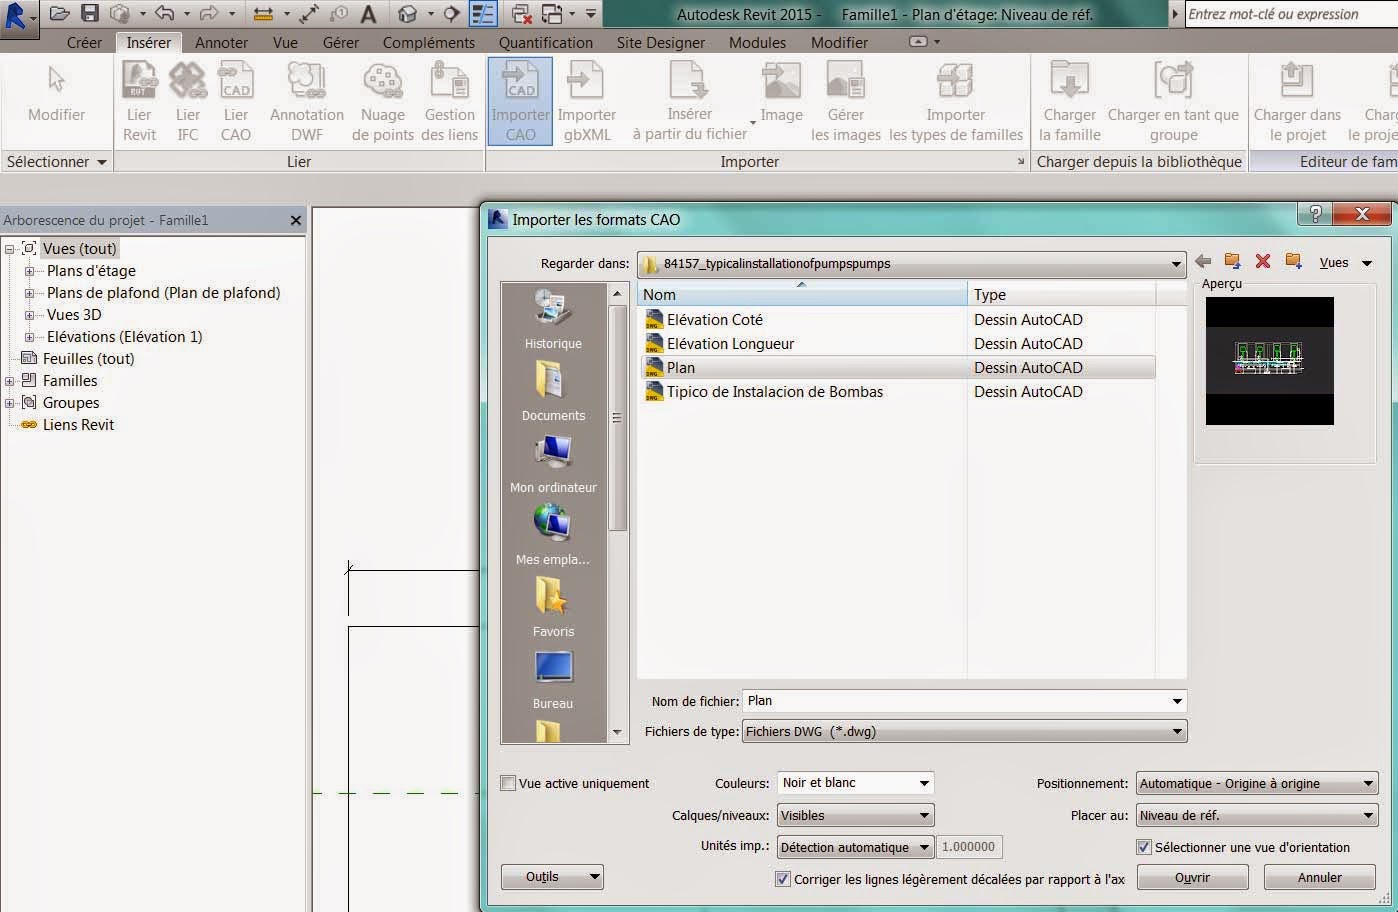Open Historique in dialog places sidebar
The image size is (1398, 912).
(553, 320)
